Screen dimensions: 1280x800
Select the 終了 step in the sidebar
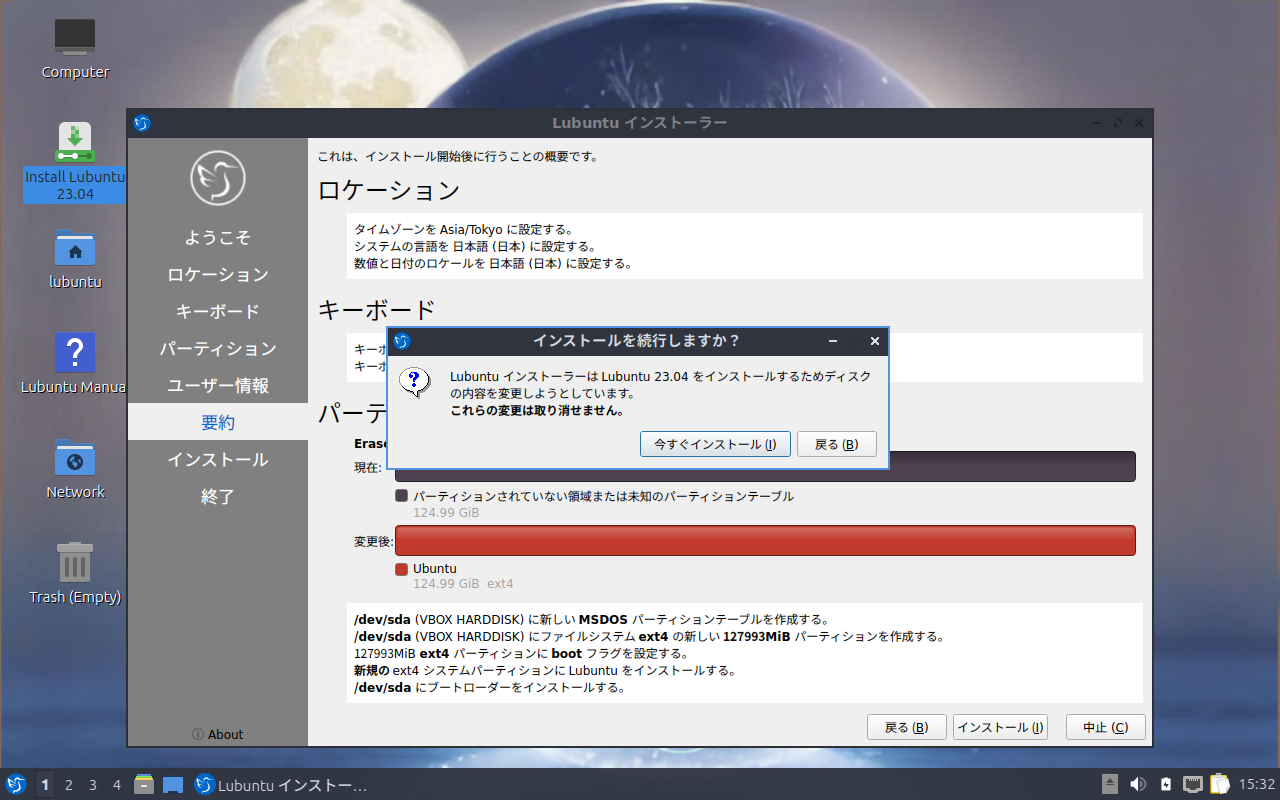217,497
